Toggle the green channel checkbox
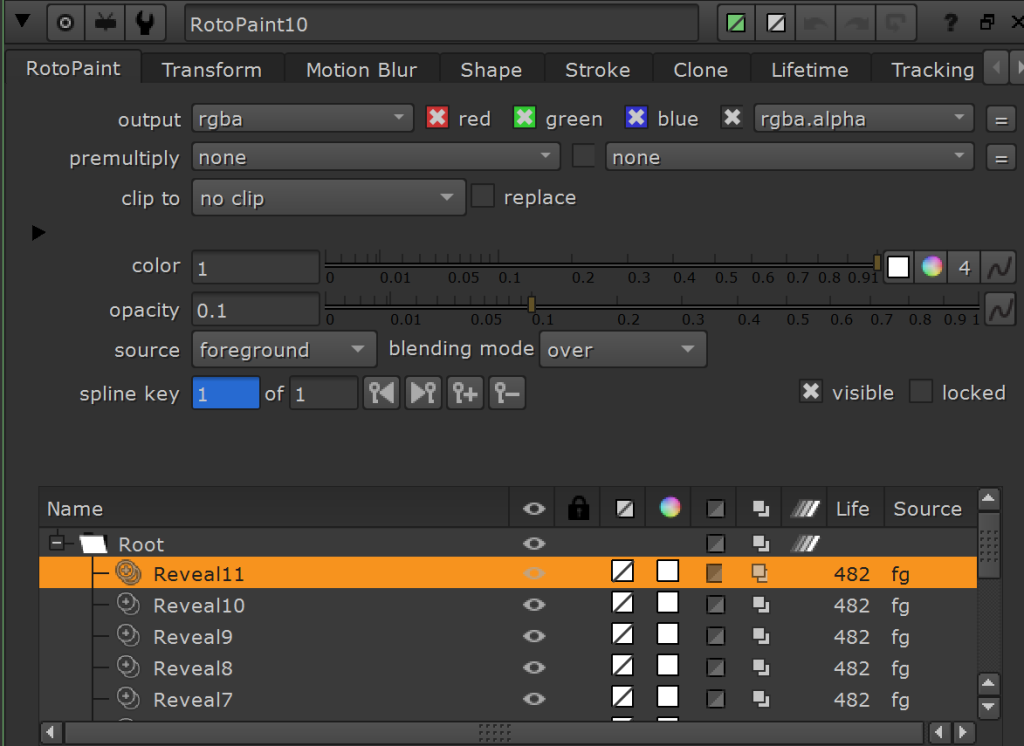This screenshot has width=1024, height=746. tap(524, 118)
